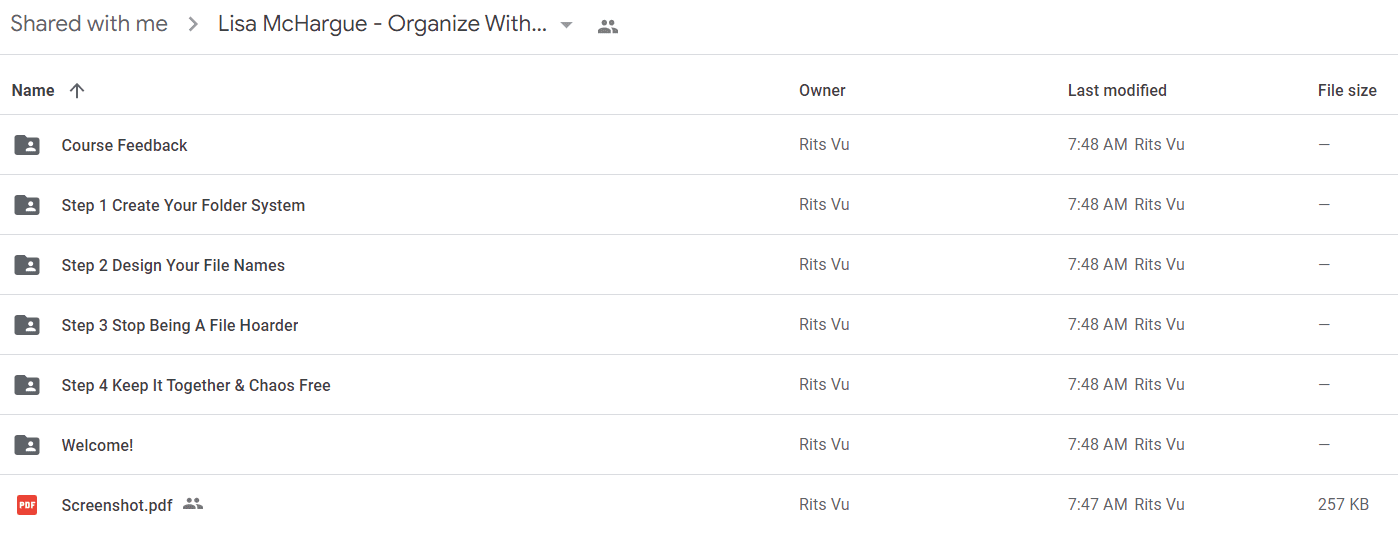The image size is (1398, 534).
Task: Open the Lisa McHargue folder dropdown arrow
Action: coord(566,25)
